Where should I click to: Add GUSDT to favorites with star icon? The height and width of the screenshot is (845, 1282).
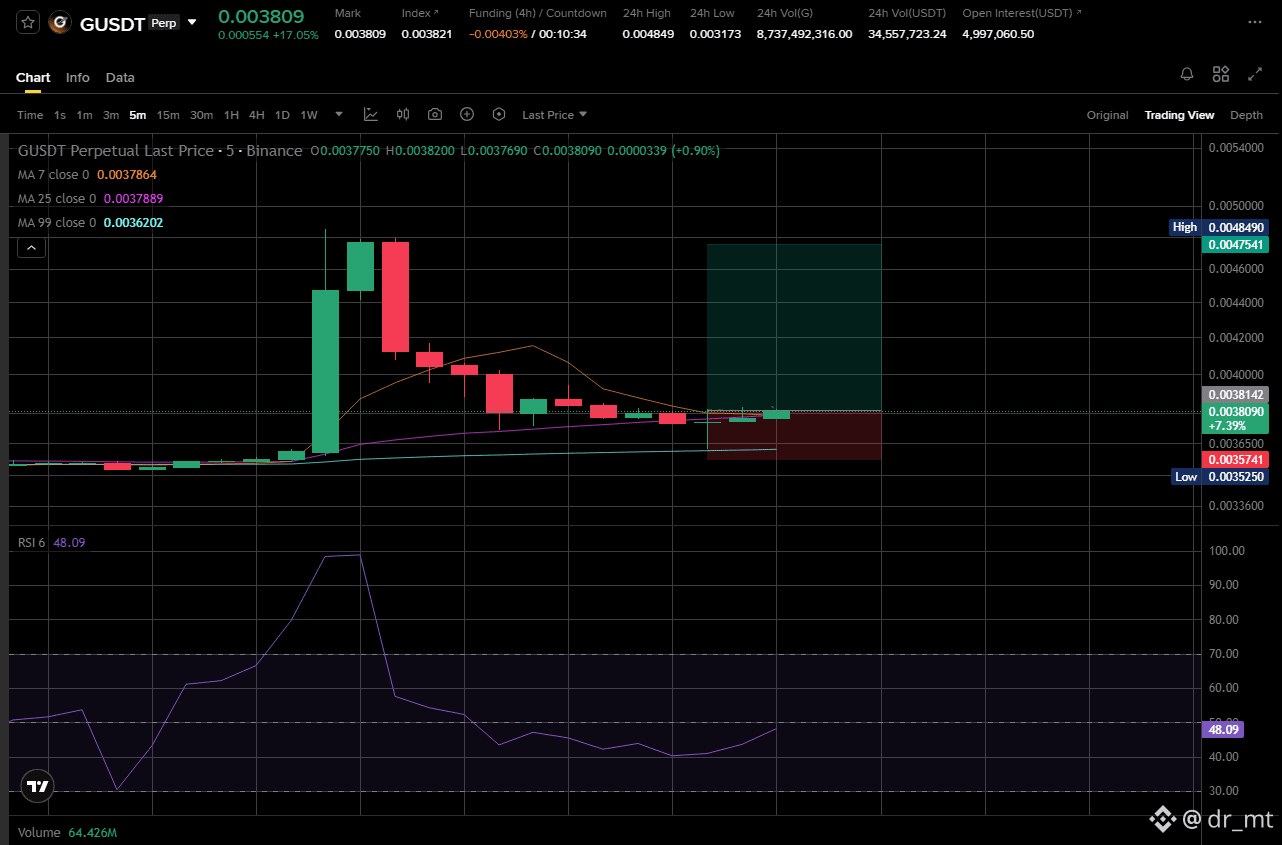(x=28, y=22)
